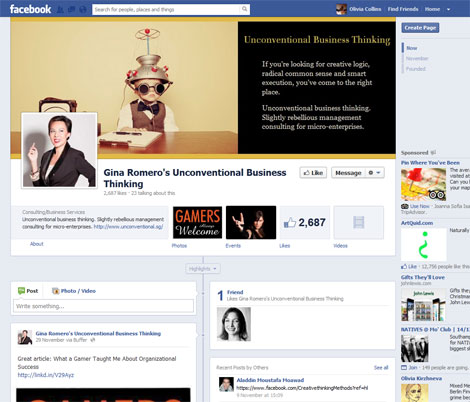
Task: Open 9 November post timestamp
Action: 260,395
